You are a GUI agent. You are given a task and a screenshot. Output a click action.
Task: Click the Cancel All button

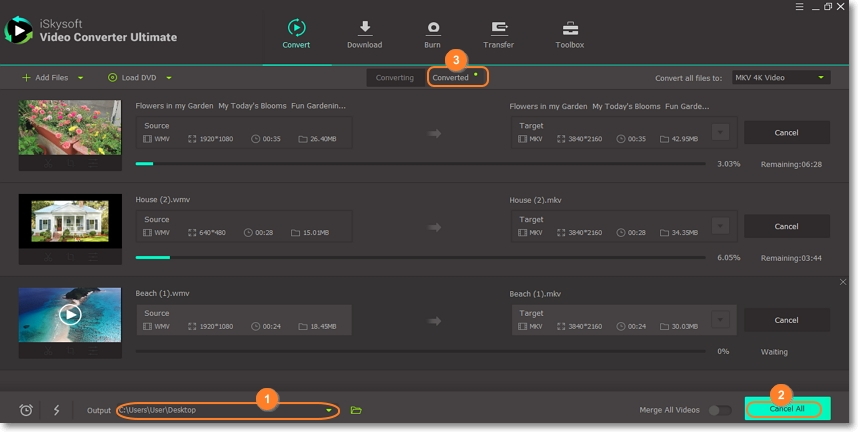pos(787,409)
